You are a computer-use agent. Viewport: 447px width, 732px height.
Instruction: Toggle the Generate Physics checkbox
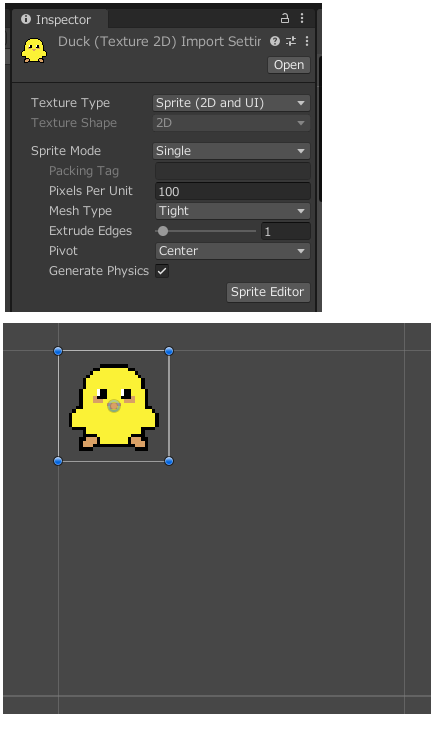click(162, 271)
